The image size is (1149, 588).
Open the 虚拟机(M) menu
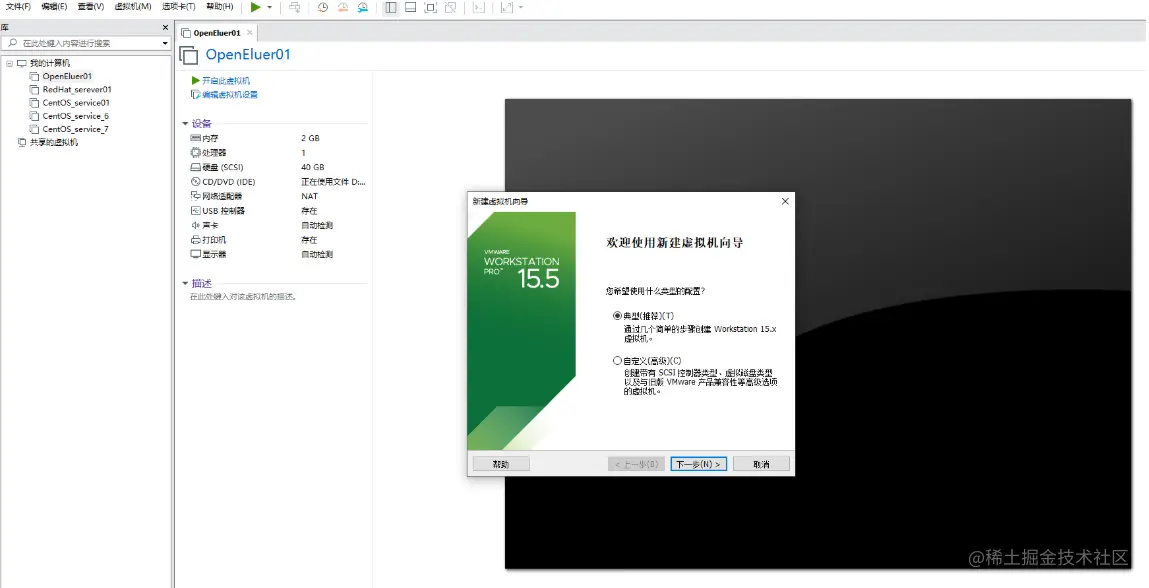tap(133, 7)
